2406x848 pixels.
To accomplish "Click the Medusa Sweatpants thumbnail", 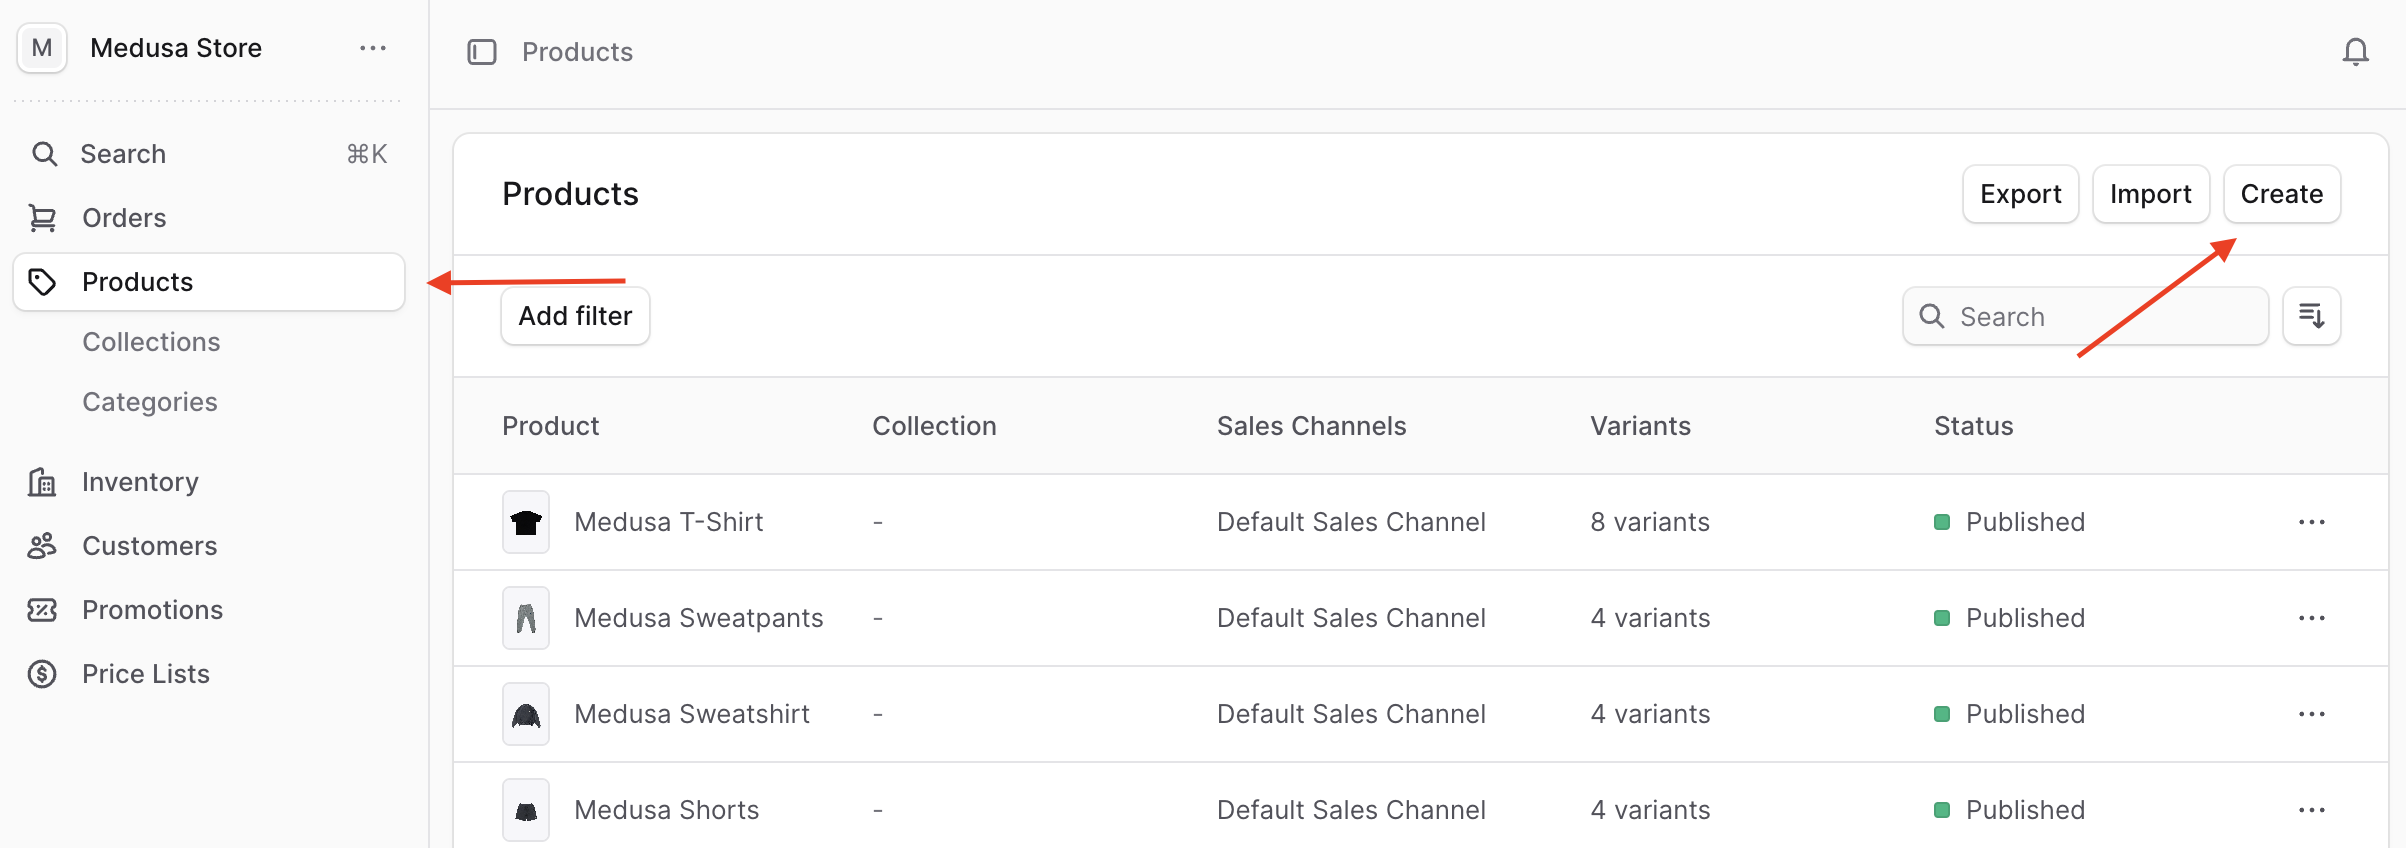I will point(526,618).
